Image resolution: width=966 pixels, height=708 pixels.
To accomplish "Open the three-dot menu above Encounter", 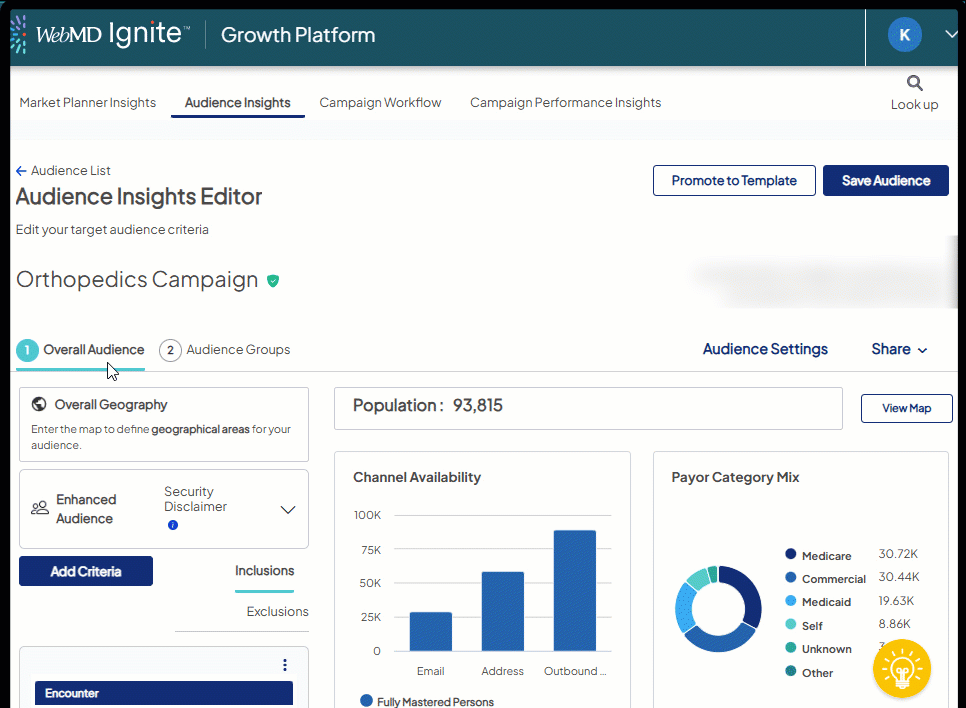I will click(x=285, y=665).
